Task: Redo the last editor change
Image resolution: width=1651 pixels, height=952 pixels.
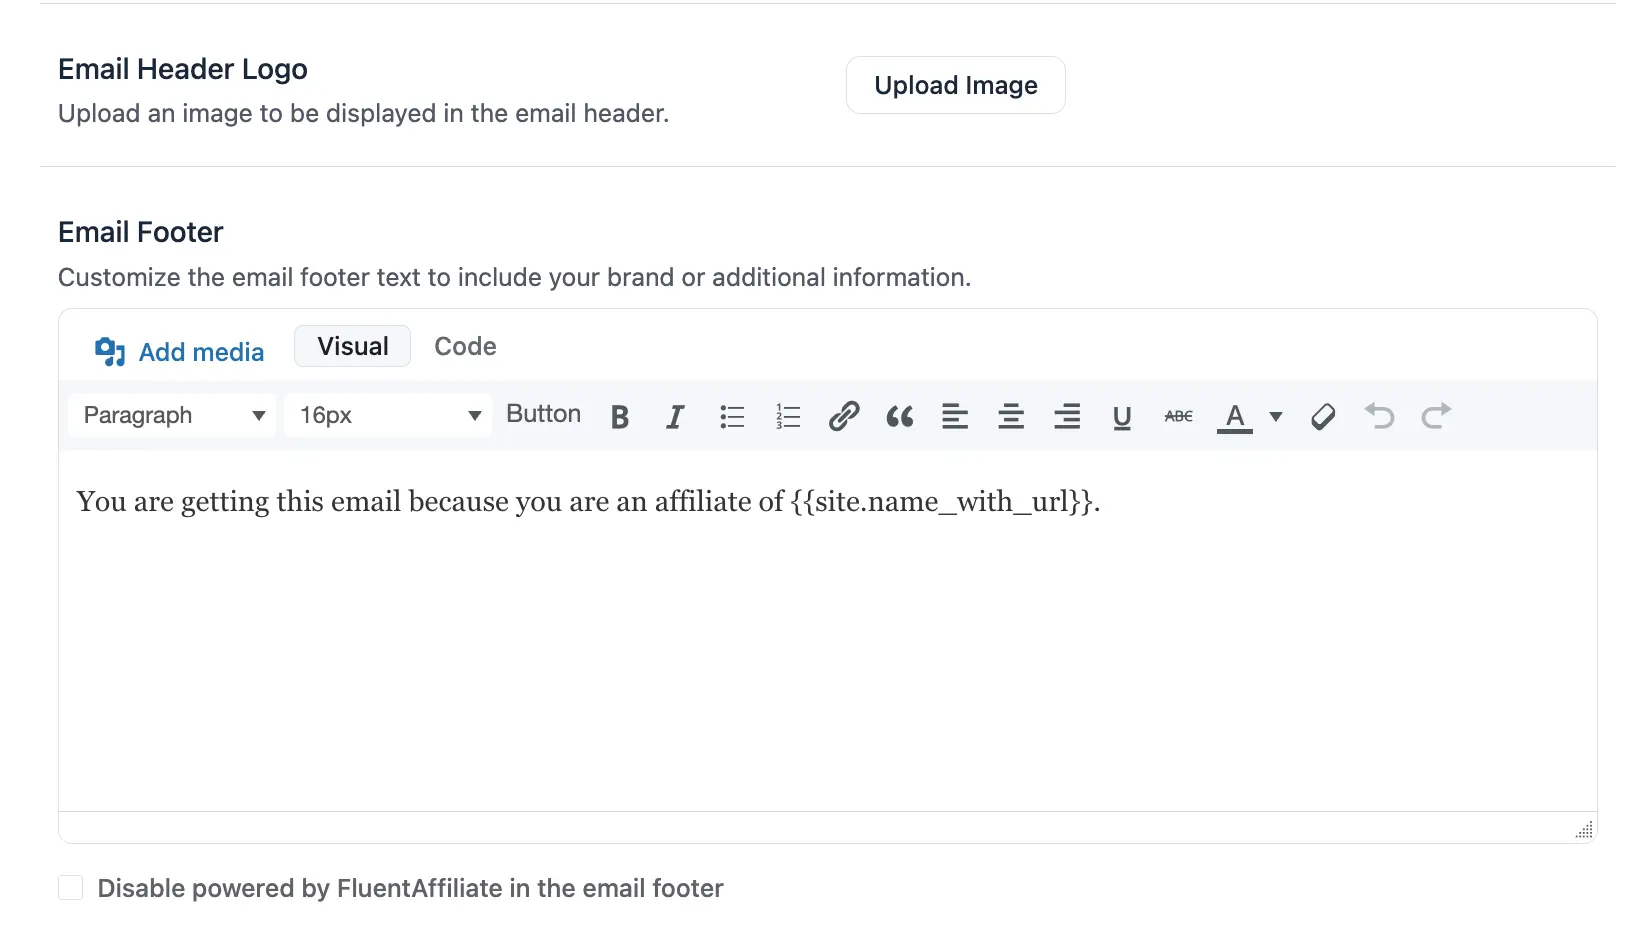Action: [x=1436, y=417]
